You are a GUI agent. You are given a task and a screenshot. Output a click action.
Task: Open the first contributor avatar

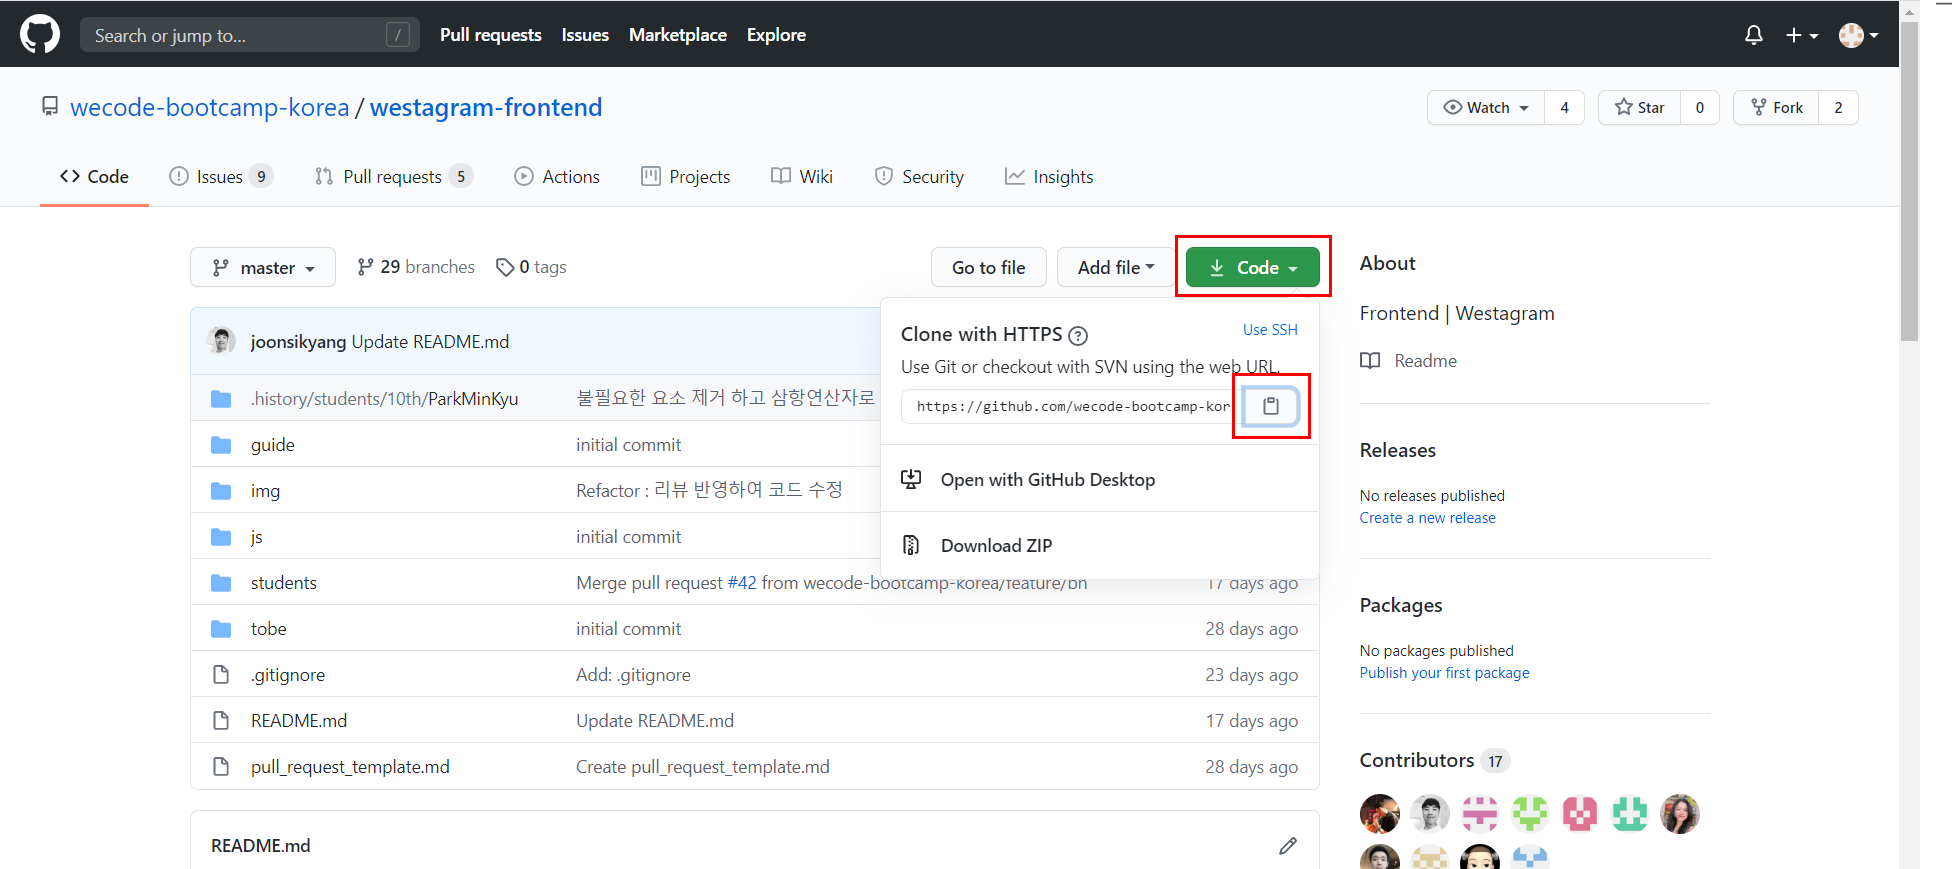tap(1380, 814)
